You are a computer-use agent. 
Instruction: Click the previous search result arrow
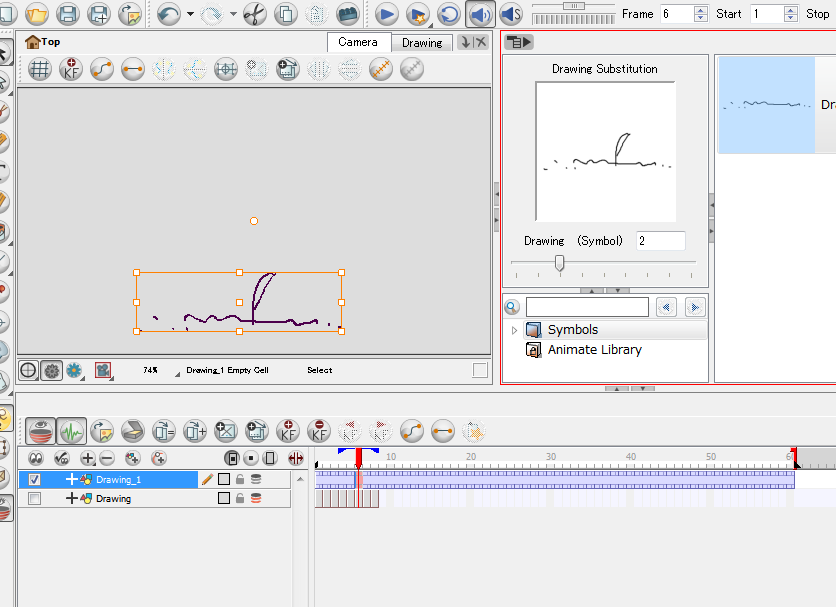click(x=666, y=307)
